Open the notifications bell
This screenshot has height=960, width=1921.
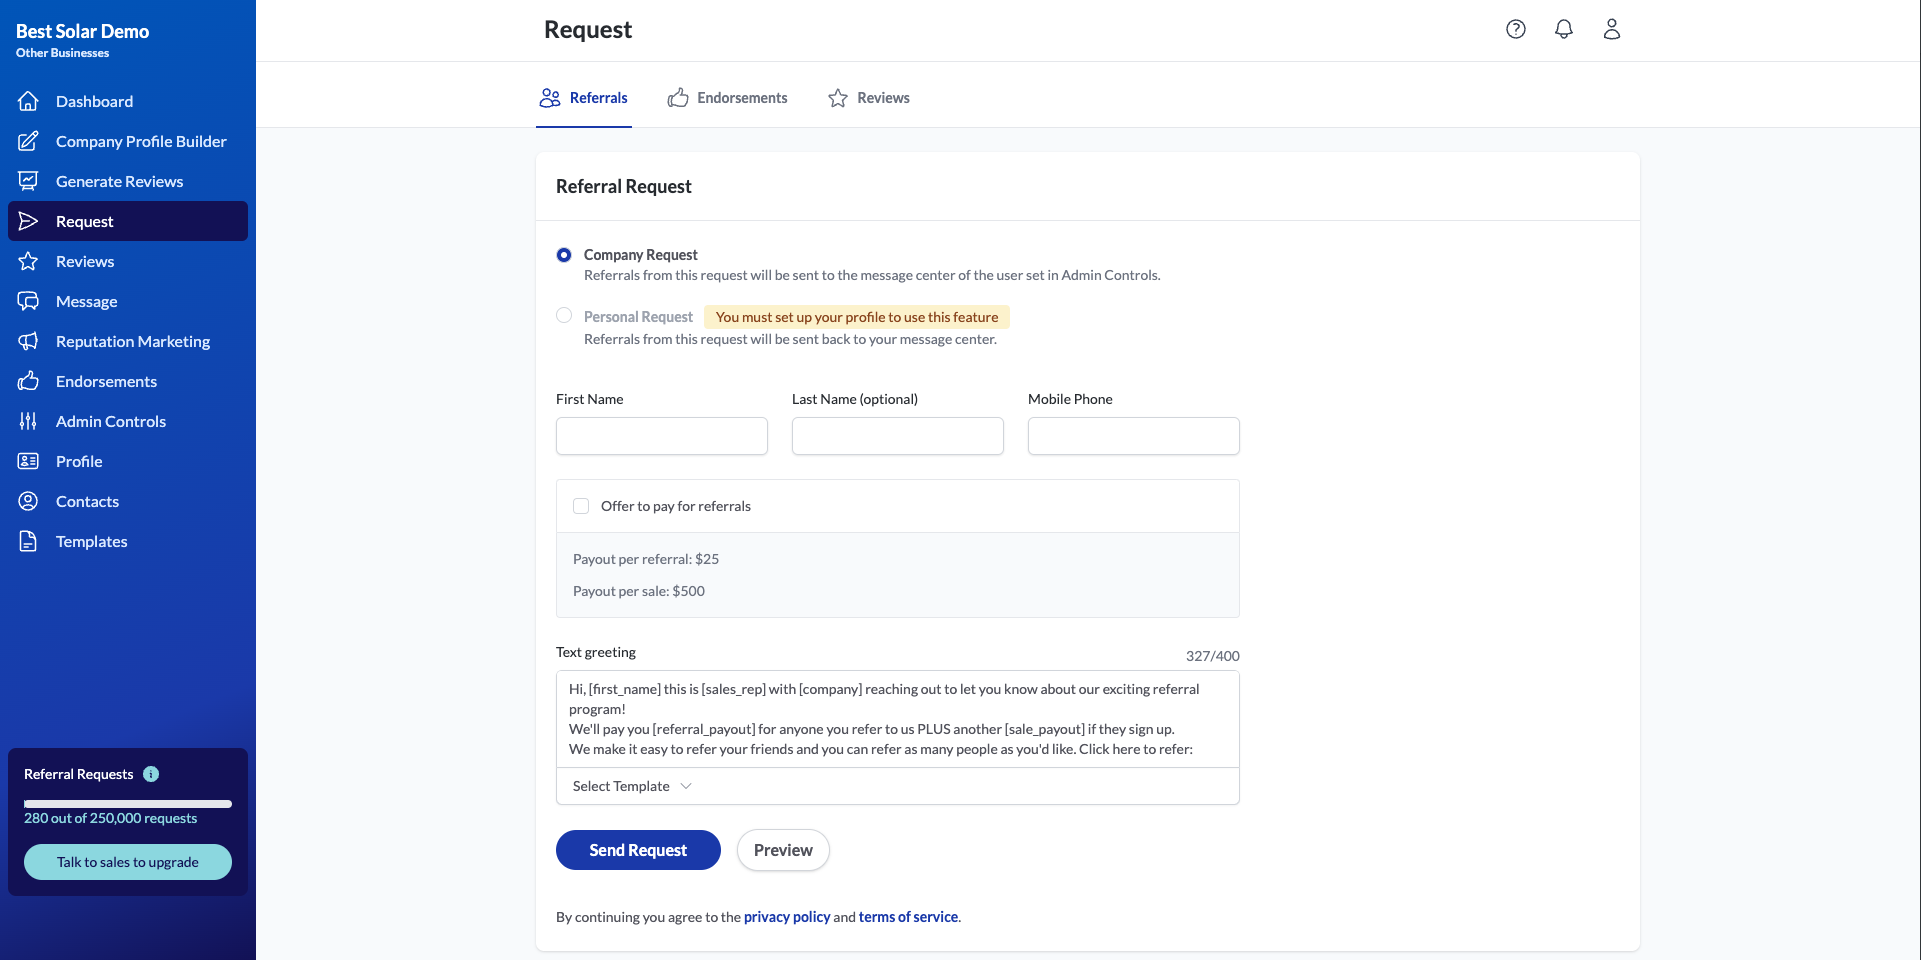tap(1564, 29)
